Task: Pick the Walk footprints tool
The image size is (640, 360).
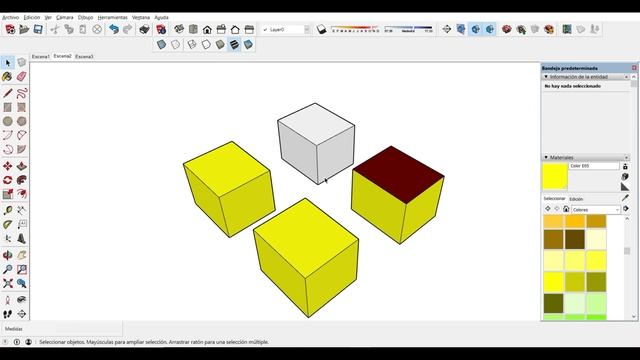Action: point(8,314)
